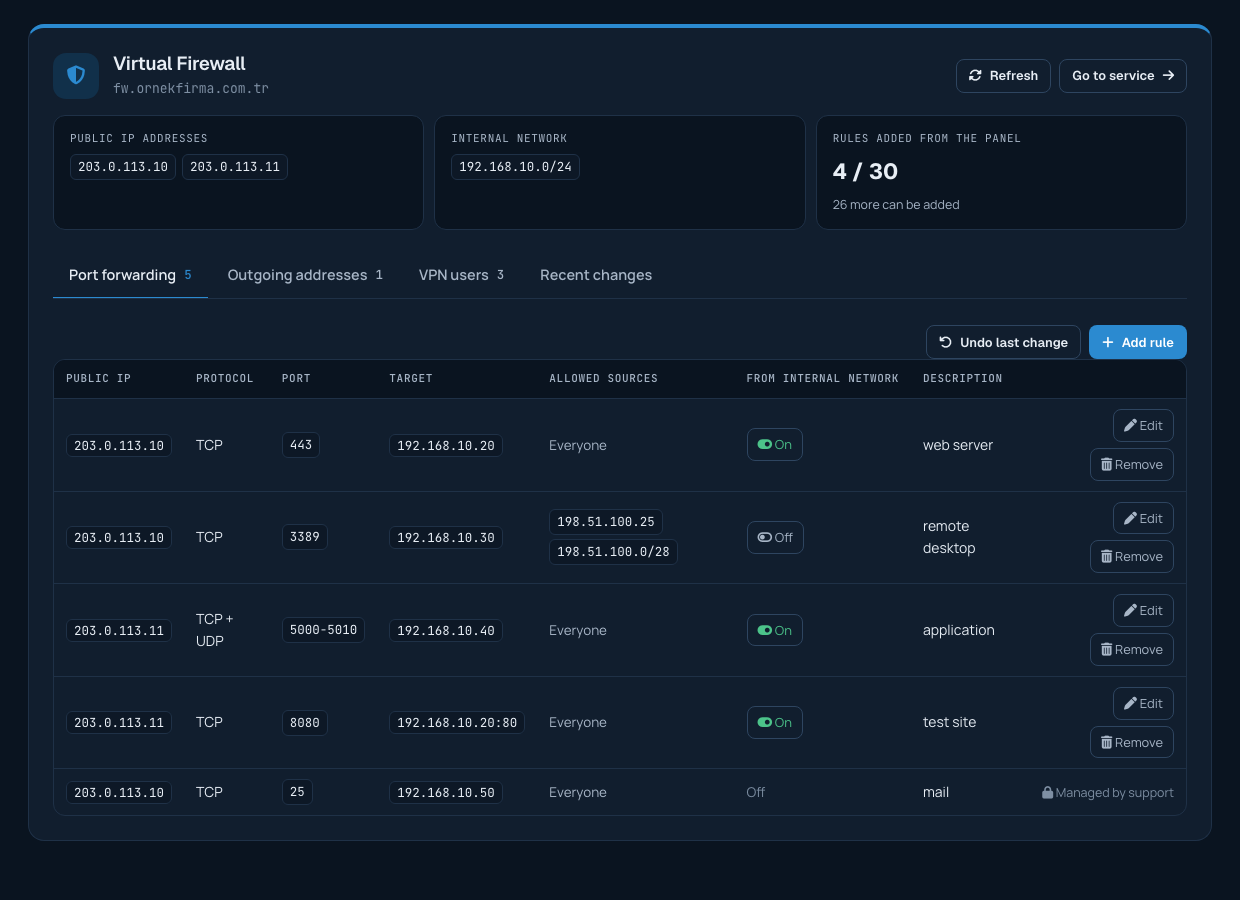Click the internal network 192.168.10.0/24 chip
1240x900 pixels.
coord(515,167)
